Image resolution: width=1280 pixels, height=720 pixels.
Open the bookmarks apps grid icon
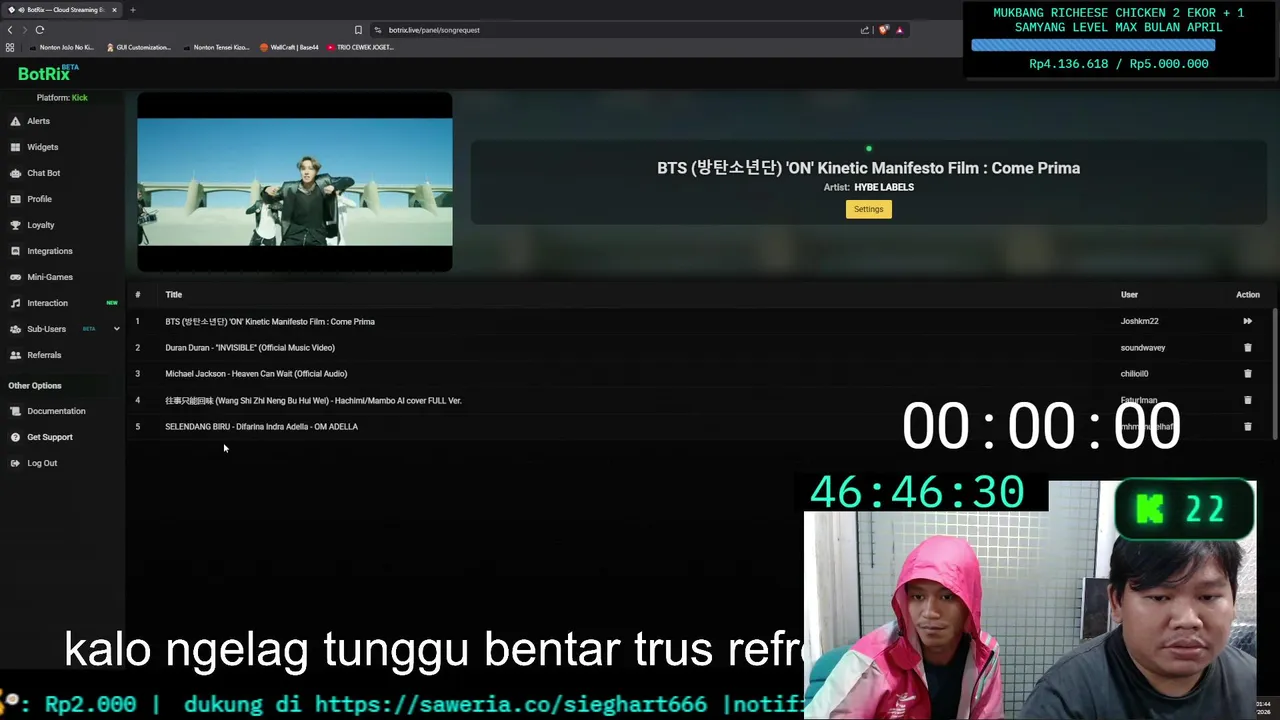[x=10, y=47]
